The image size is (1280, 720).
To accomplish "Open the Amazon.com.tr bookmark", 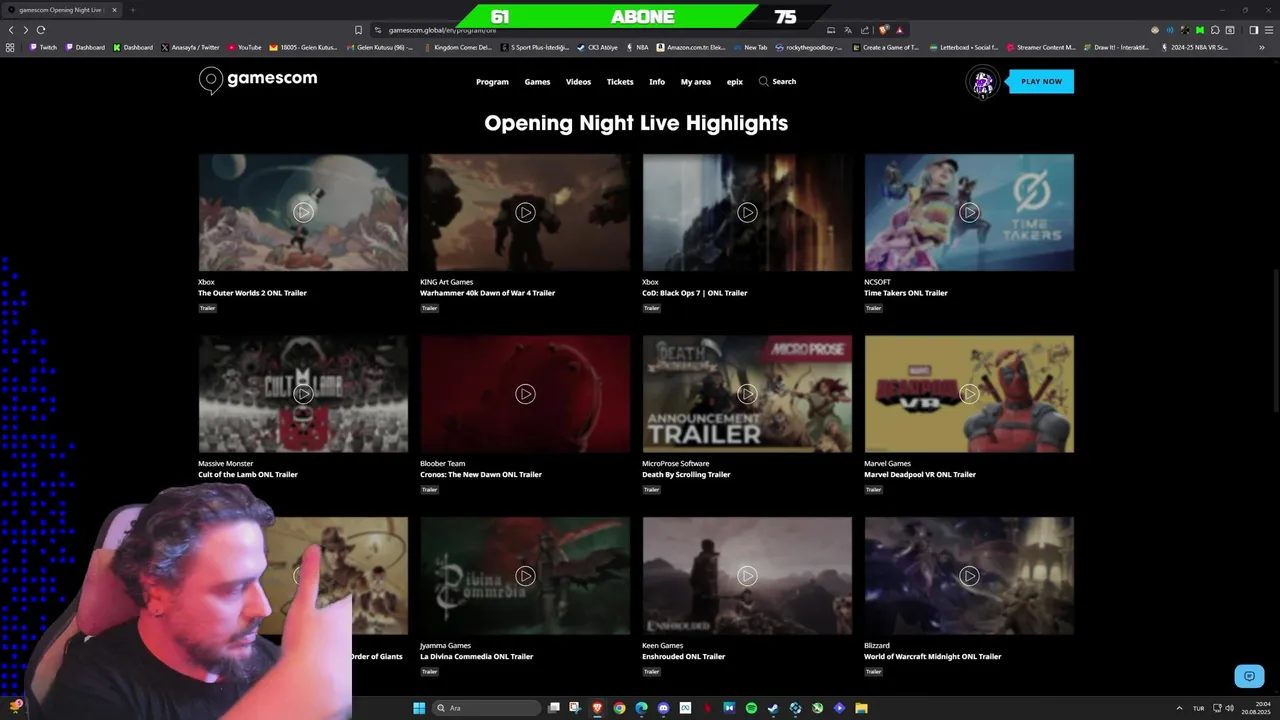I will tap(691, 47).
